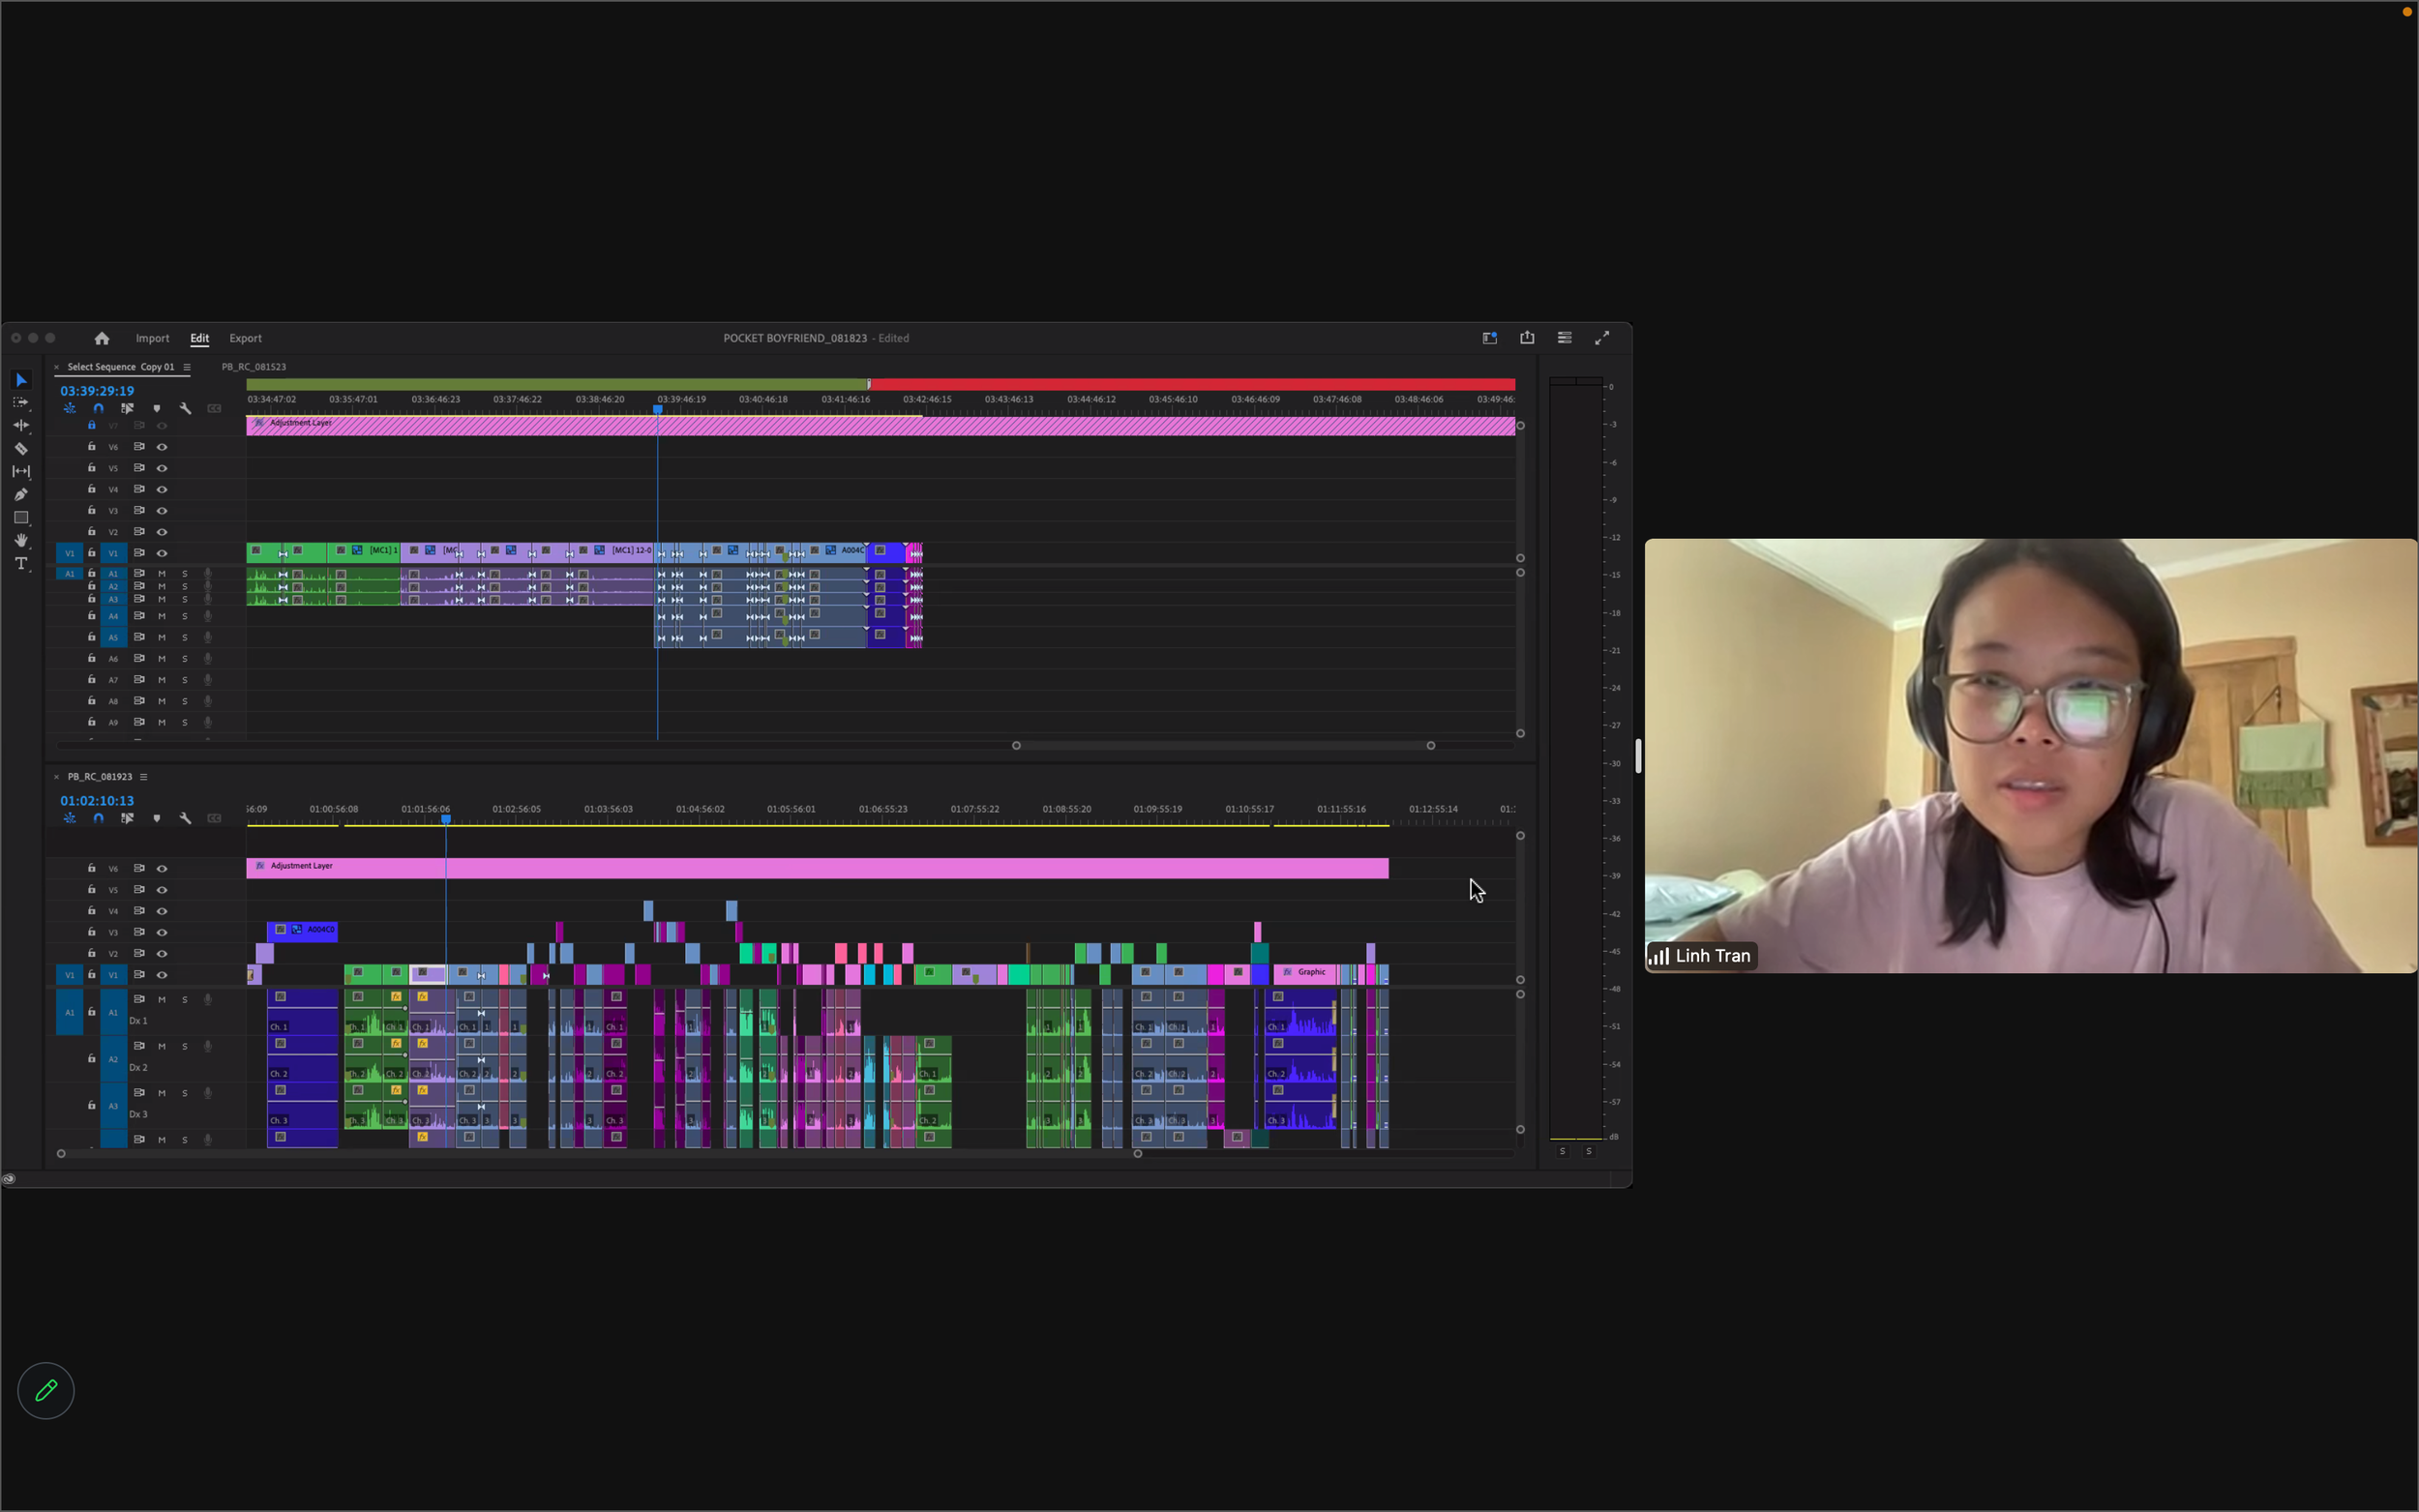This screenshot has width=2419, height=1512.
Task: Select the Track Select Forward tool
Action: [21, 403]
